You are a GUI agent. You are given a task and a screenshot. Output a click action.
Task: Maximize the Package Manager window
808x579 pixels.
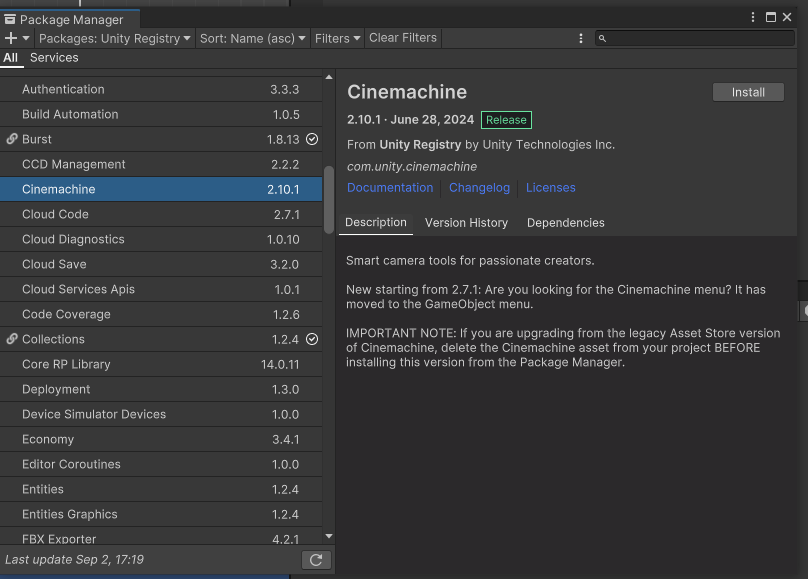[771, 18]
